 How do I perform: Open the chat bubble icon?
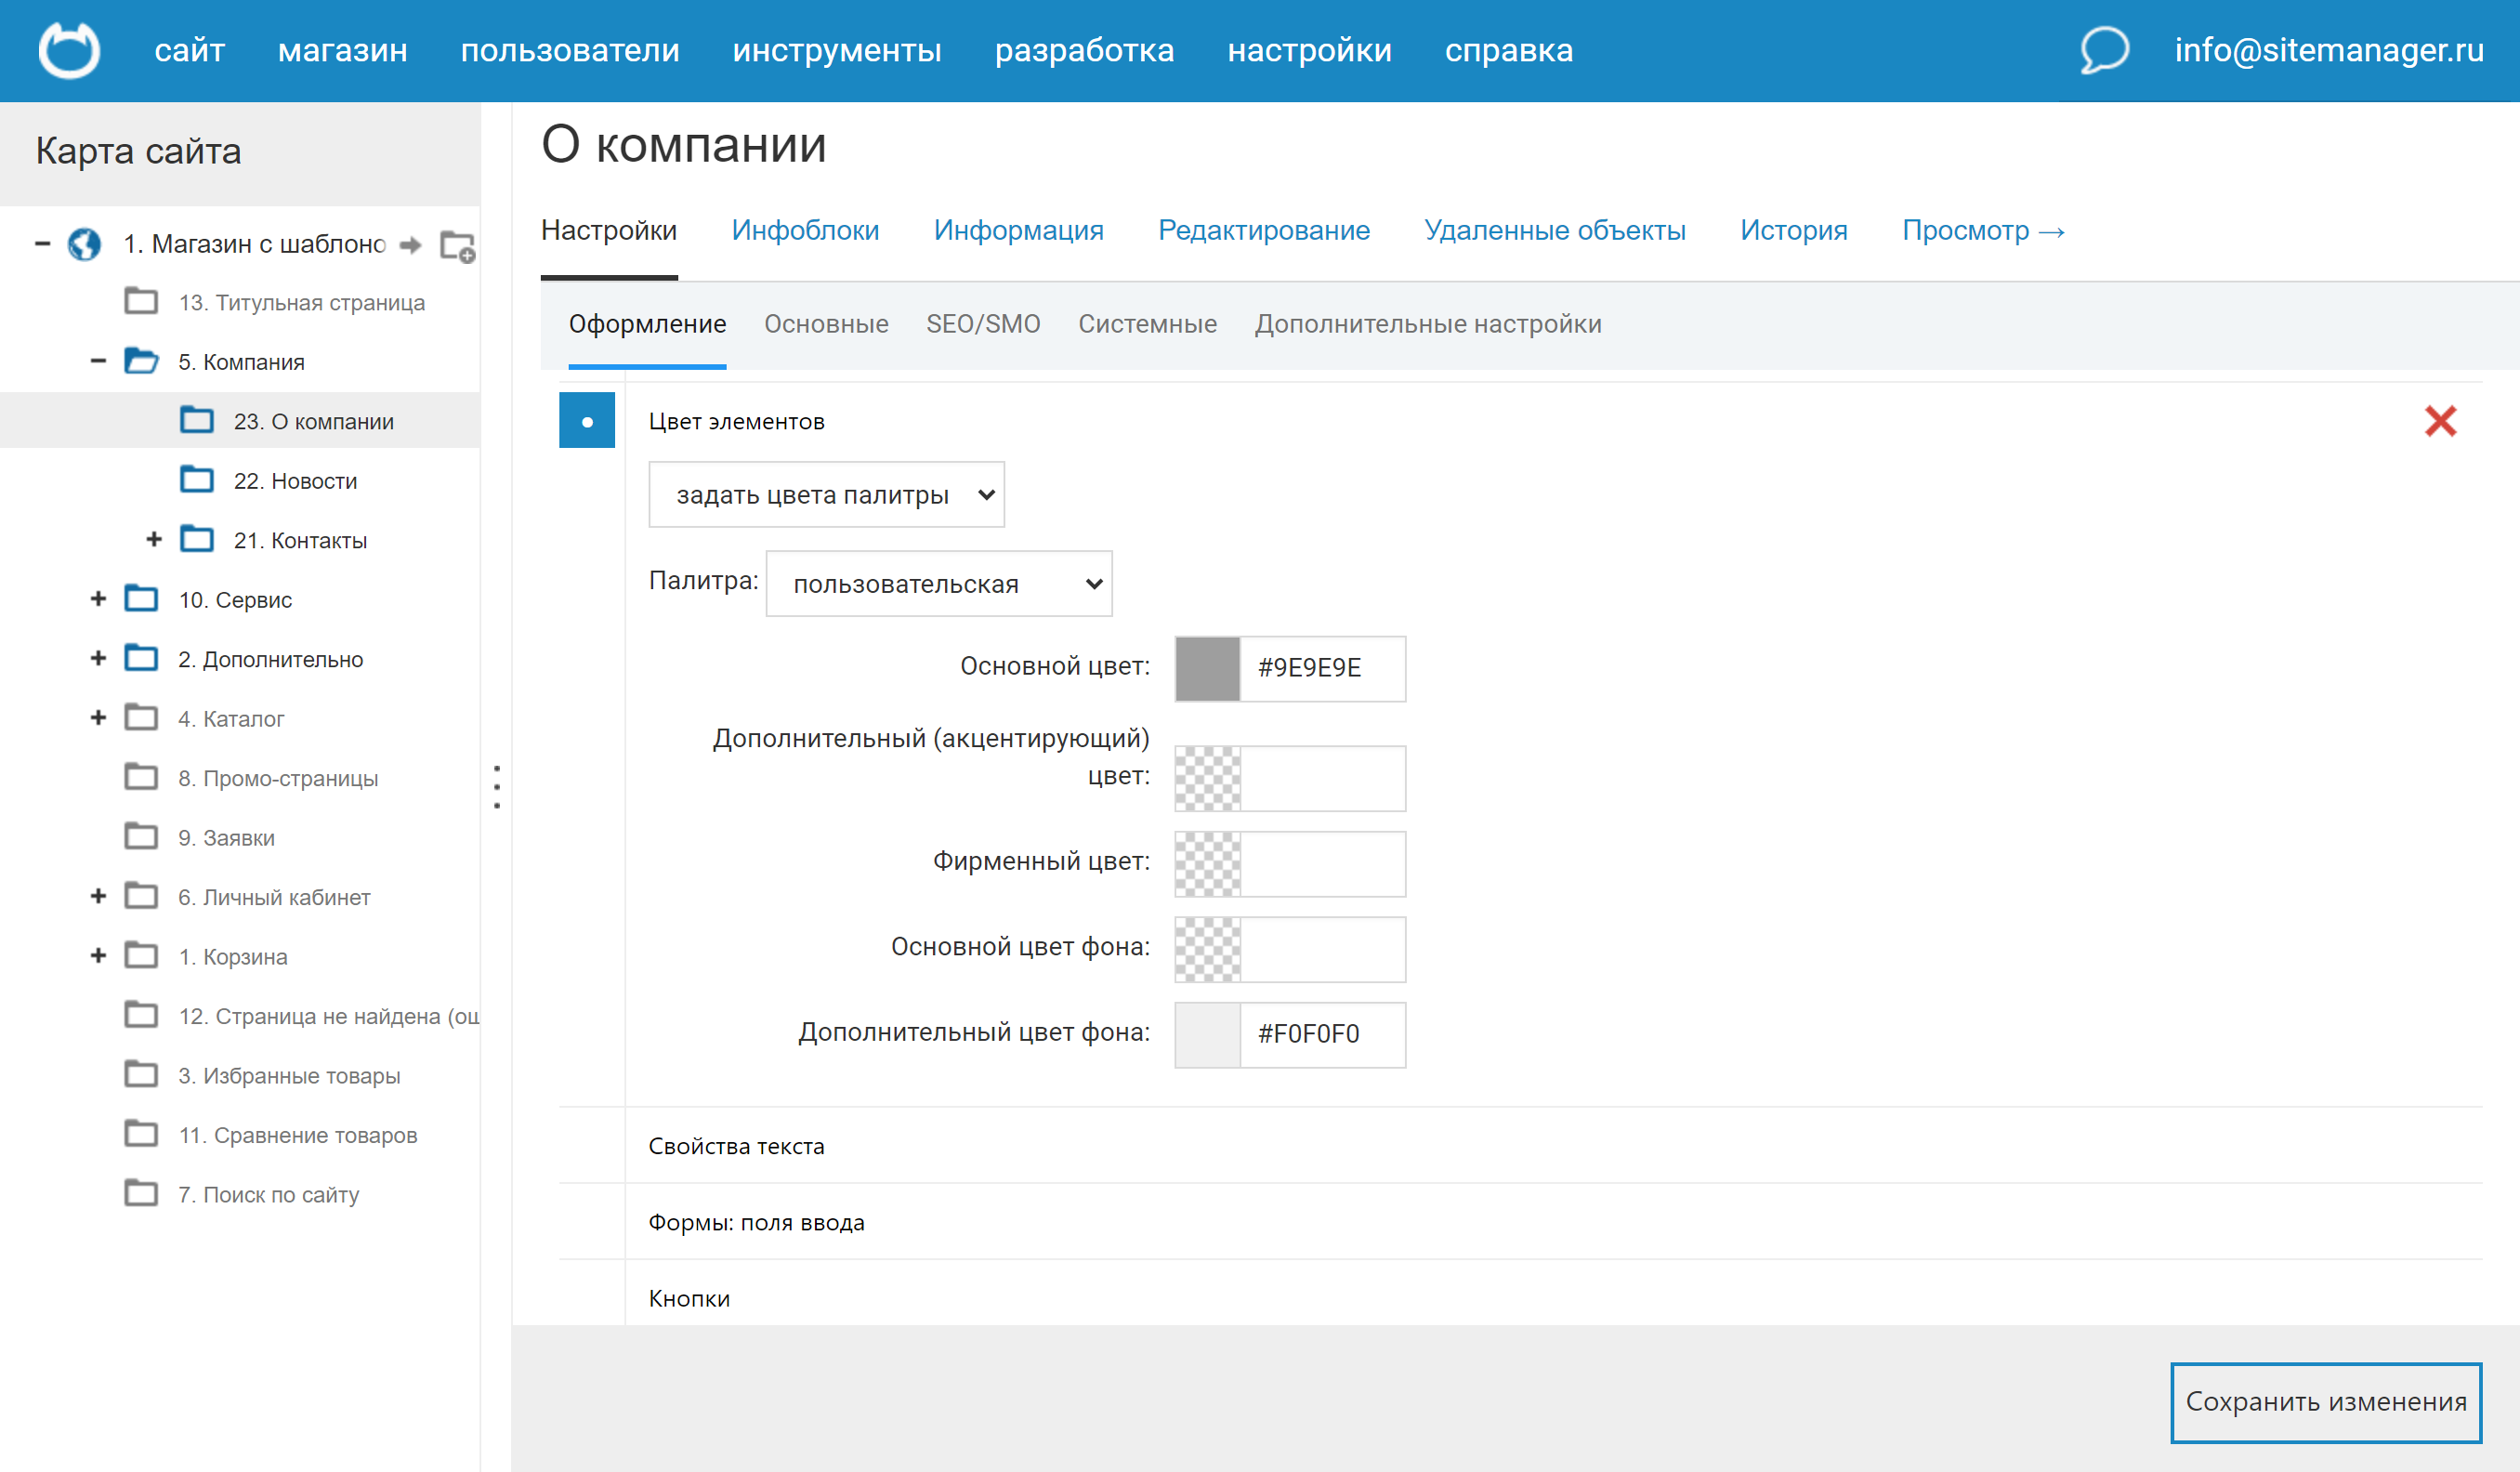point(2104,49)
